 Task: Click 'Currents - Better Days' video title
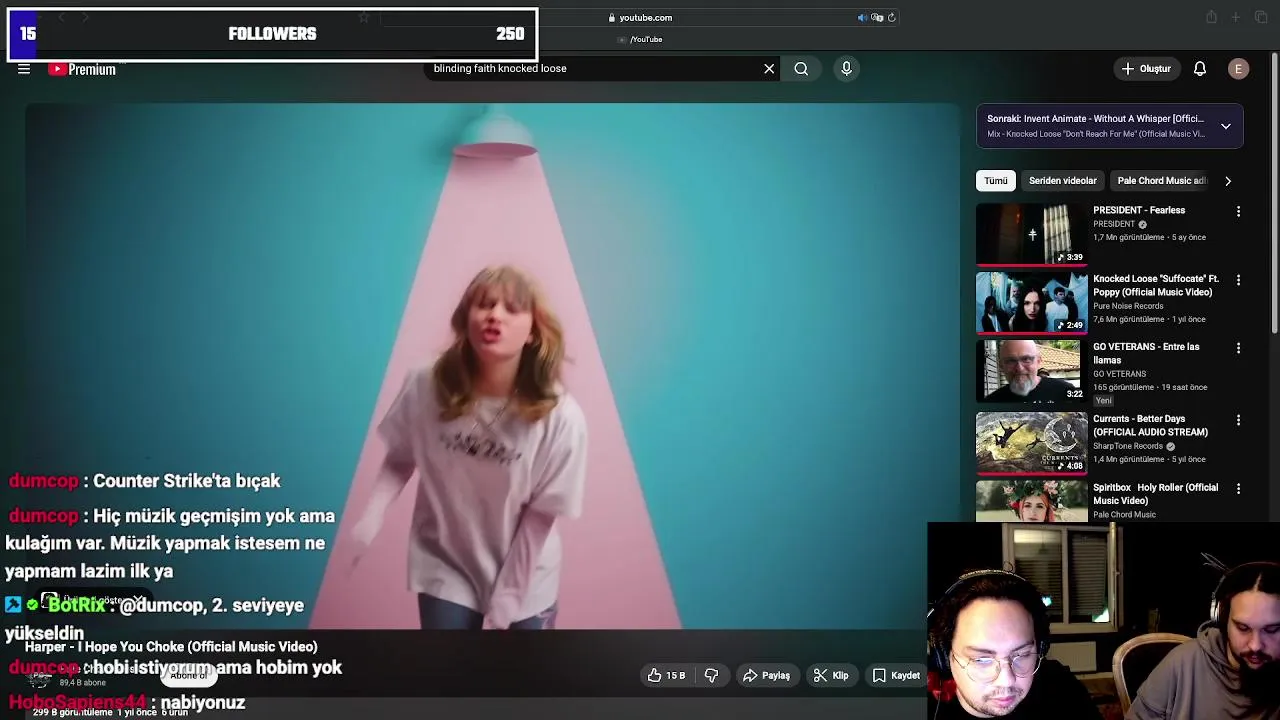click(1150, 425)
